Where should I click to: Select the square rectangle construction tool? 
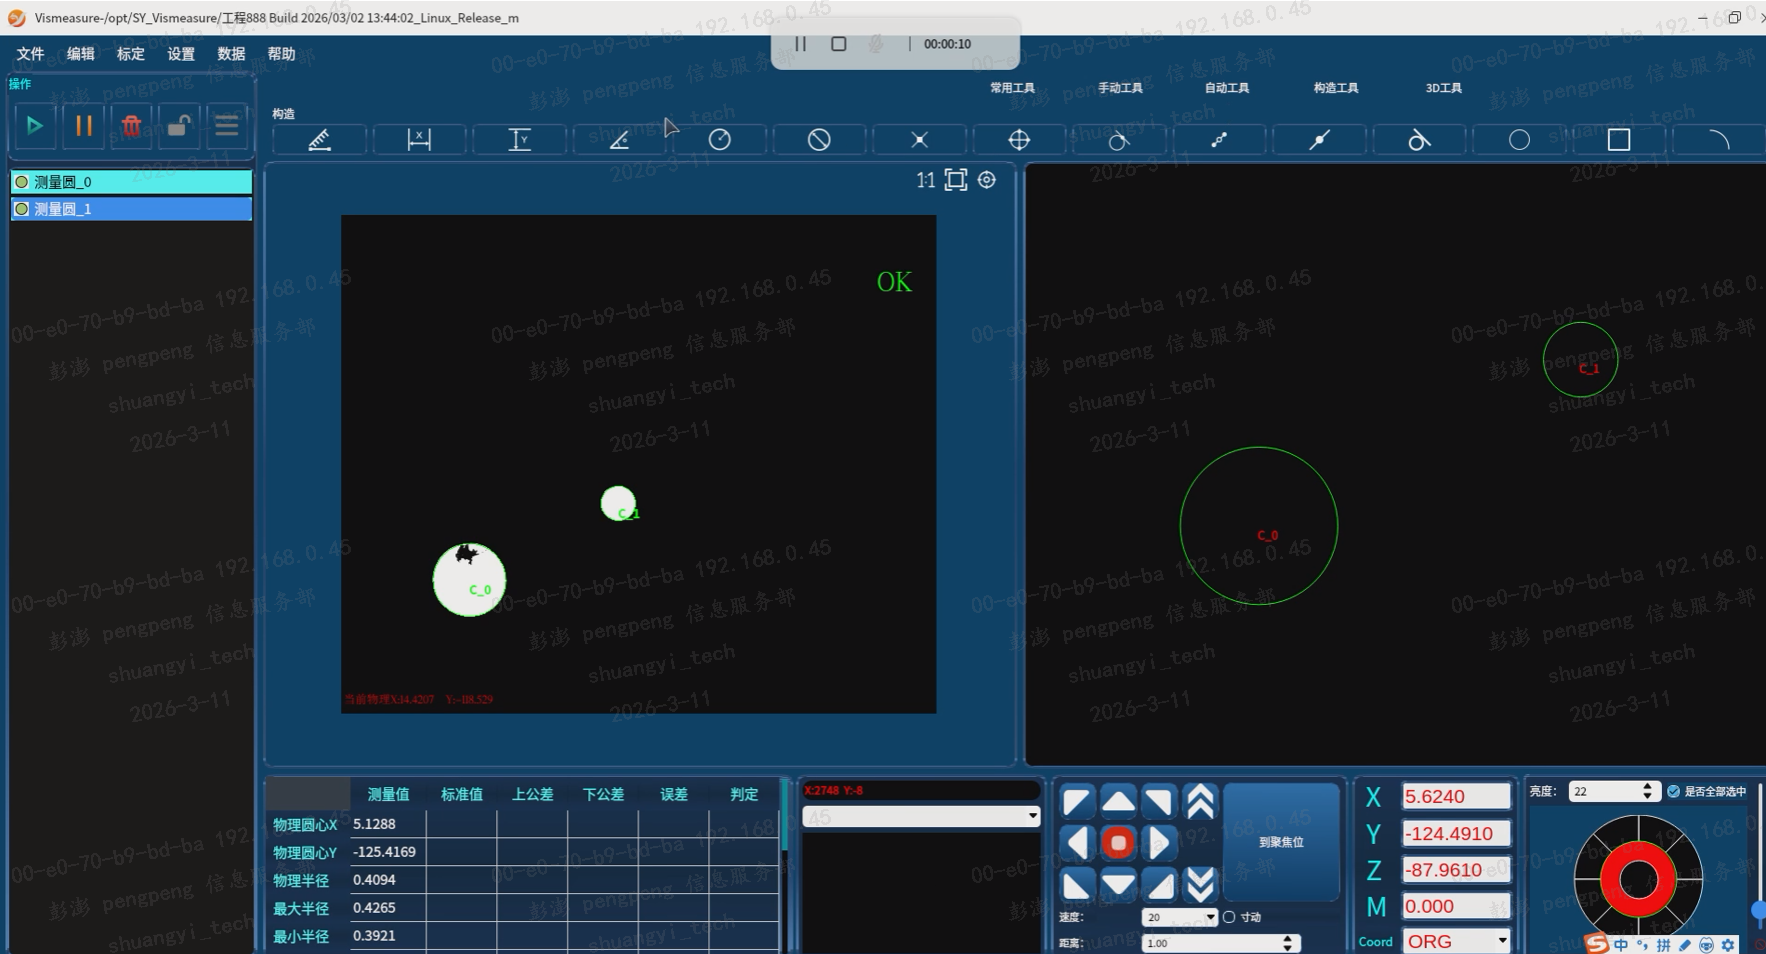(x=1618, y=140)
